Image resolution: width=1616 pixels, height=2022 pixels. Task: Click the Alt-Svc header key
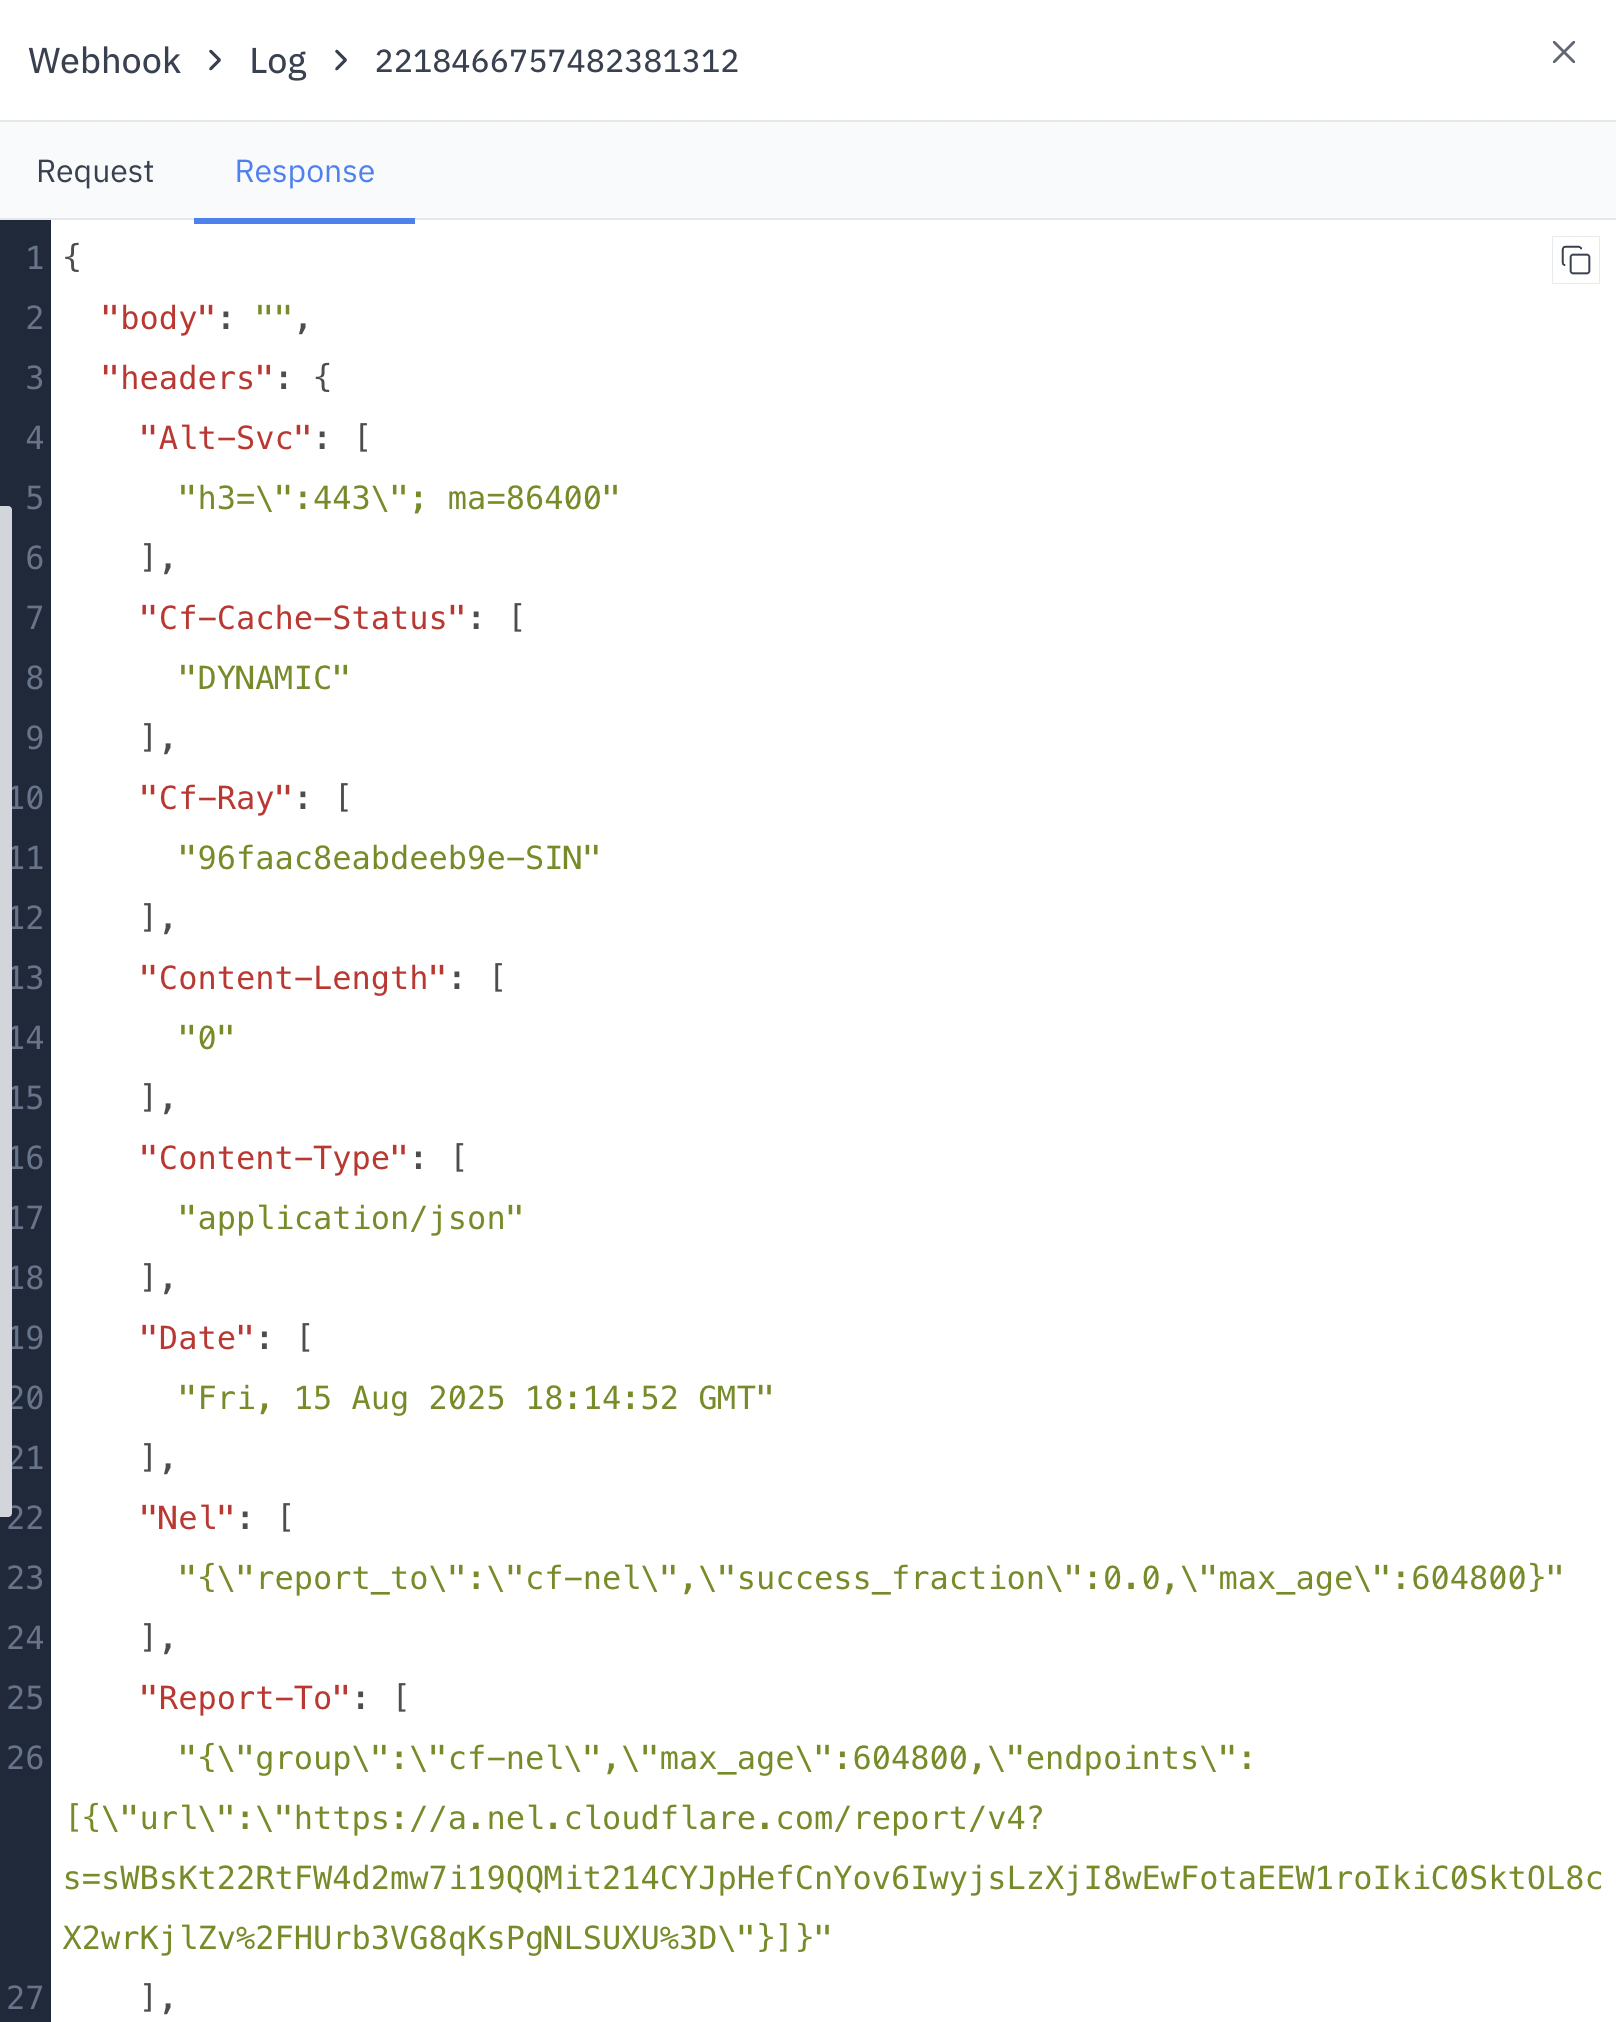[x=232, y=437]
